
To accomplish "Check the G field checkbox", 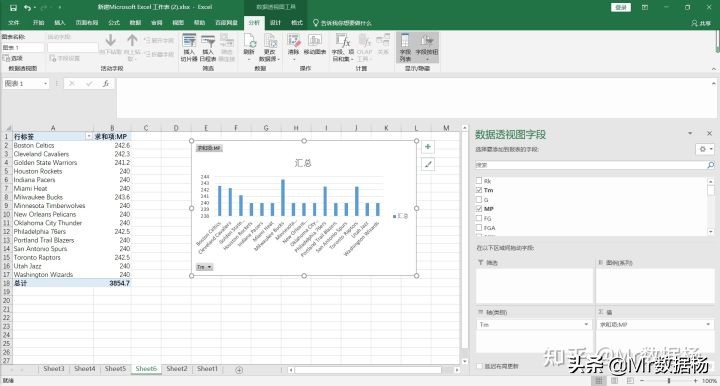I will tap(479, 200).
